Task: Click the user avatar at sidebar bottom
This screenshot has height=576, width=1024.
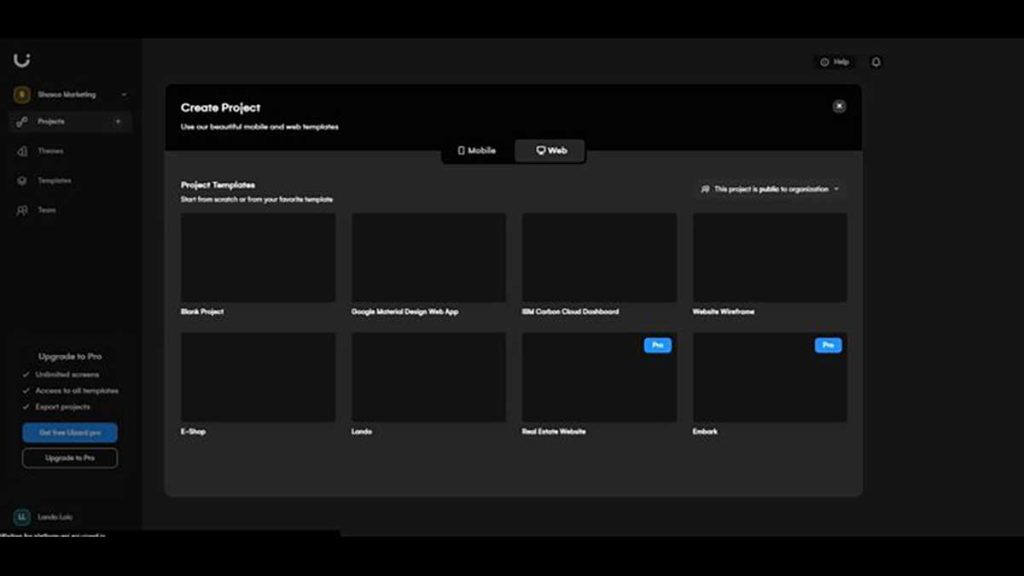Action: click(x=22, y=517)
